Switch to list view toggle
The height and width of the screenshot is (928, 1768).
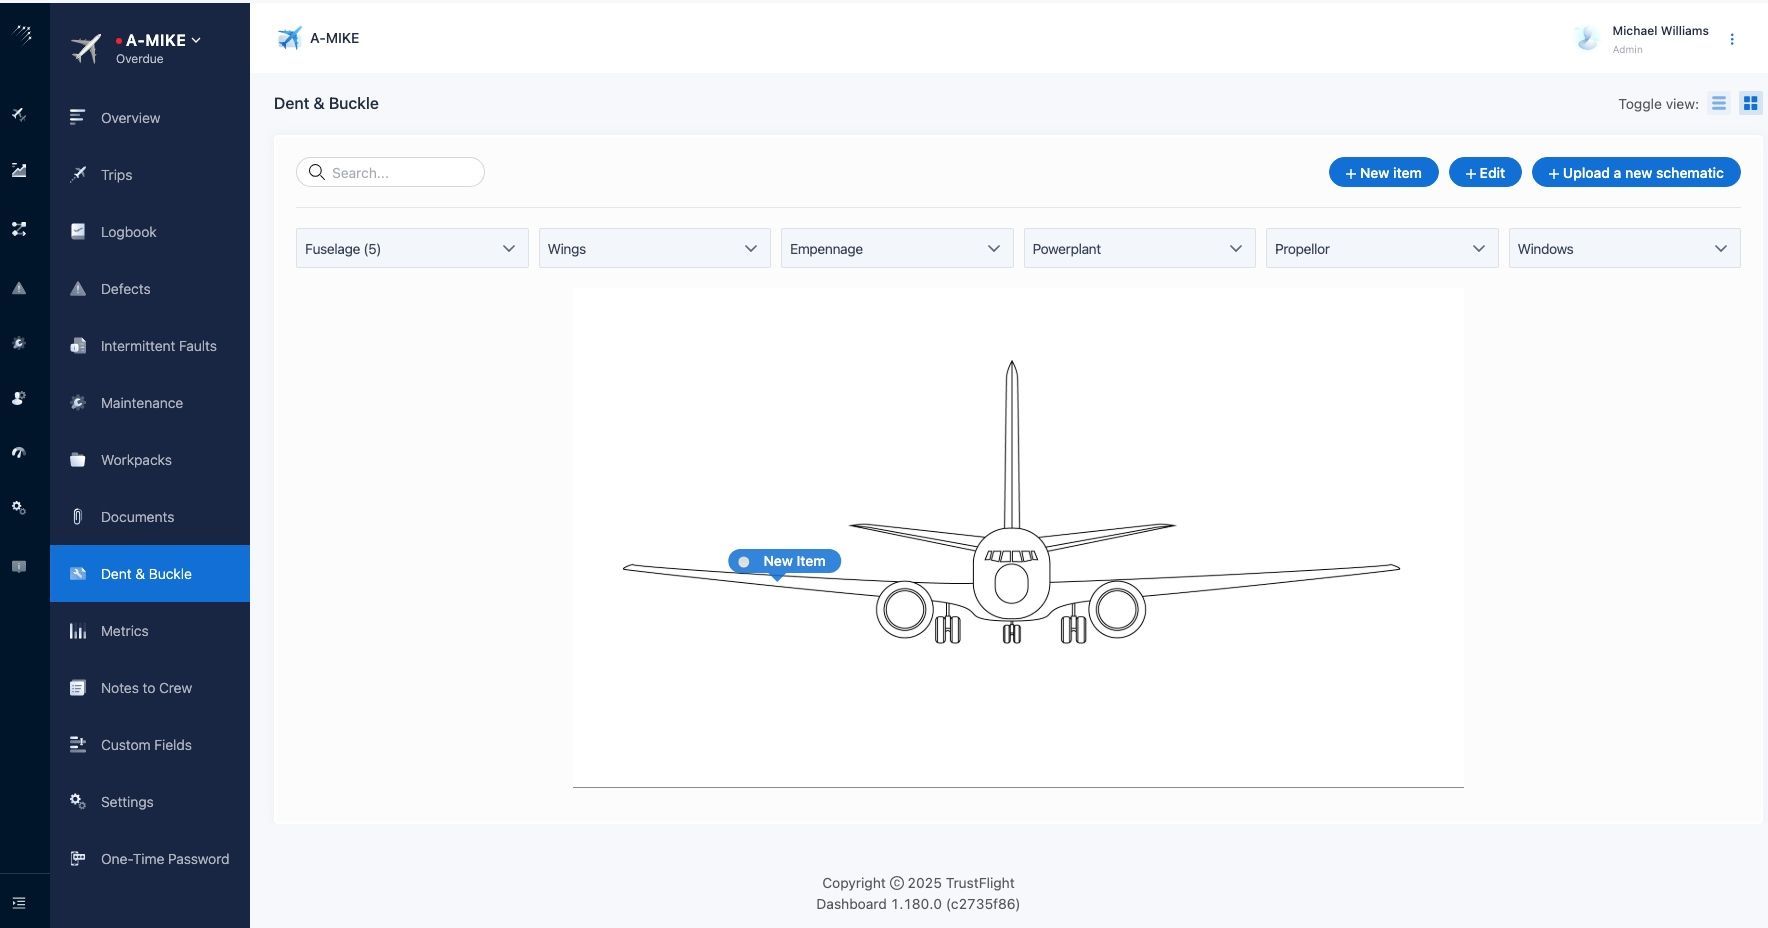(1719, 103)
